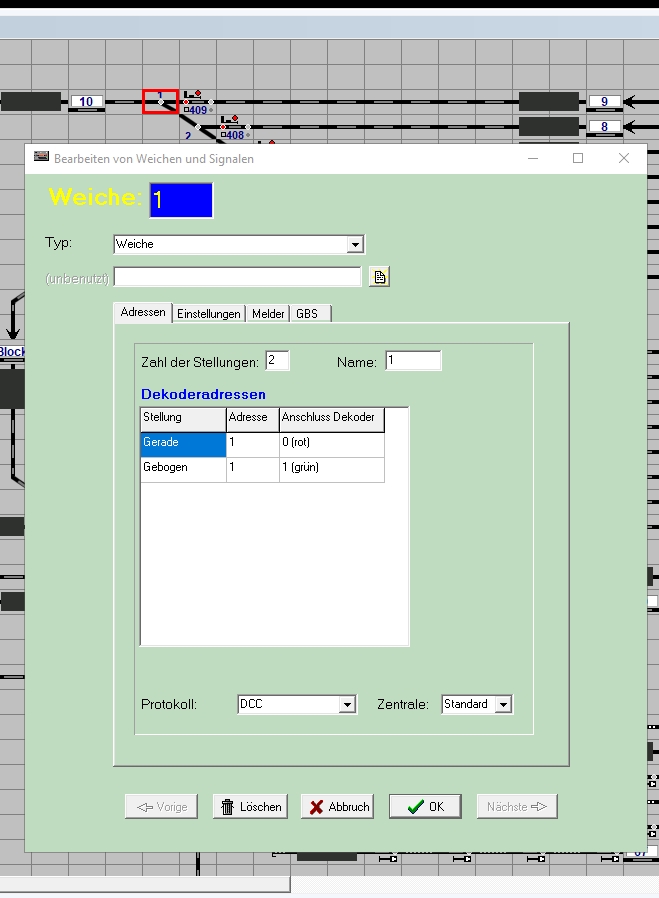
Task: Click the block labeled 10
Action: tap(86, 102)
